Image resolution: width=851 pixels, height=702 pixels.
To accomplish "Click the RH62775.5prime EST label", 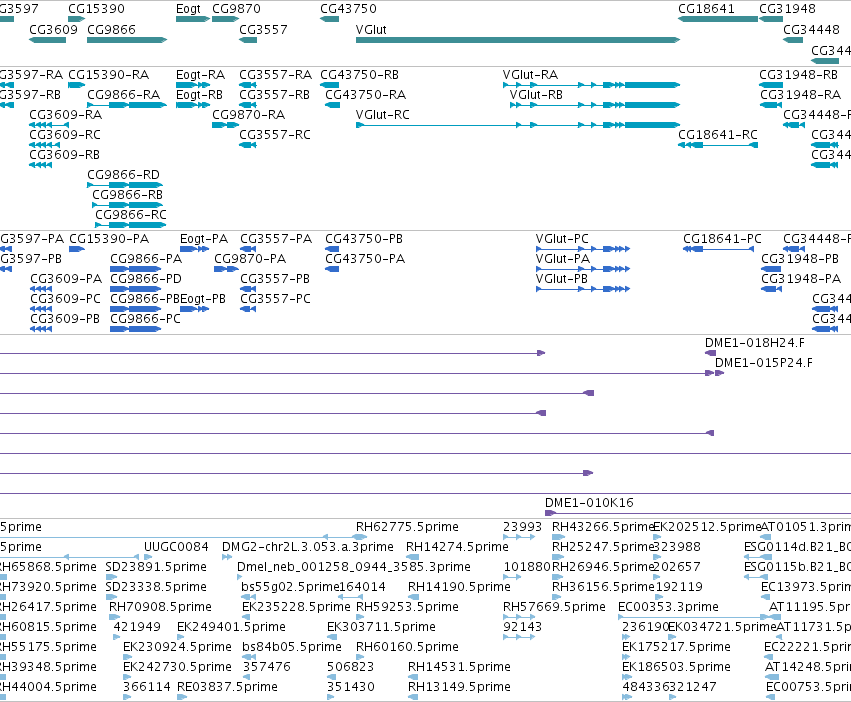I will click(407, 527).
